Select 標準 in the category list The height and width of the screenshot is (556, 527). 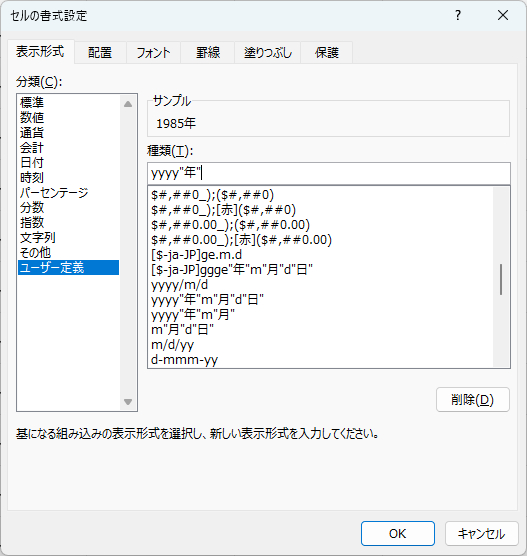pyautogui.click(x=68, y=102)
